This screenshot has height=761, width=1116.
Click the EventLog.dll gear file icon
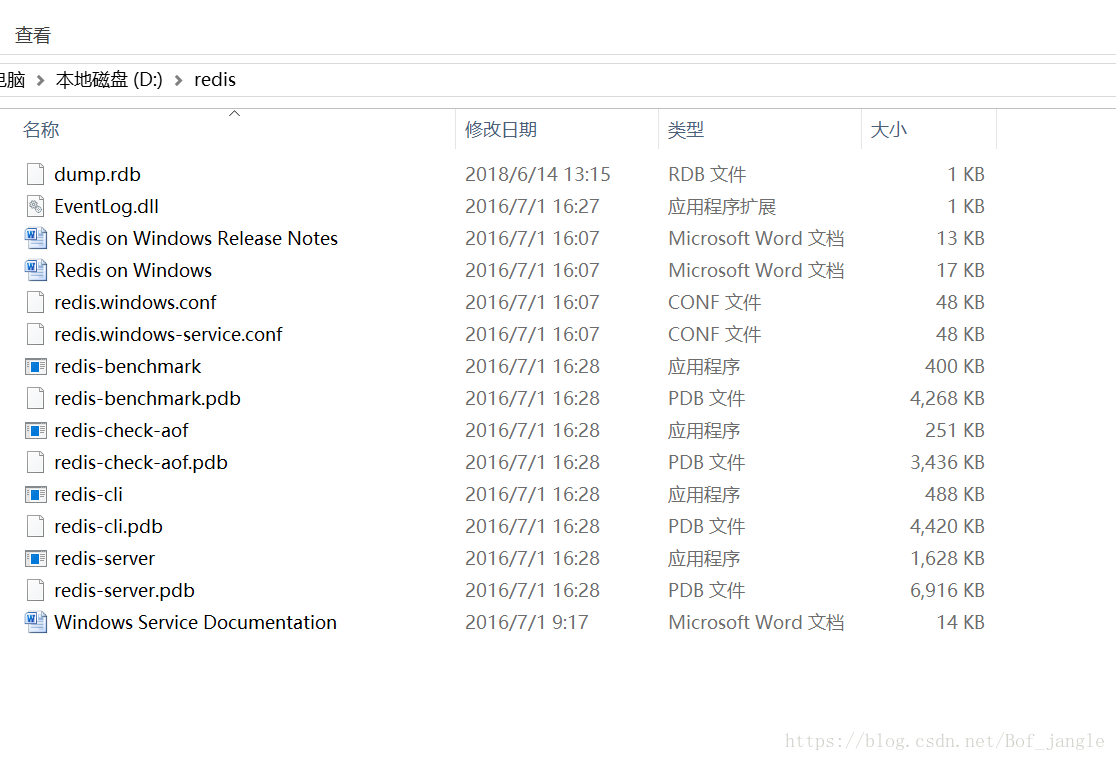36,206
